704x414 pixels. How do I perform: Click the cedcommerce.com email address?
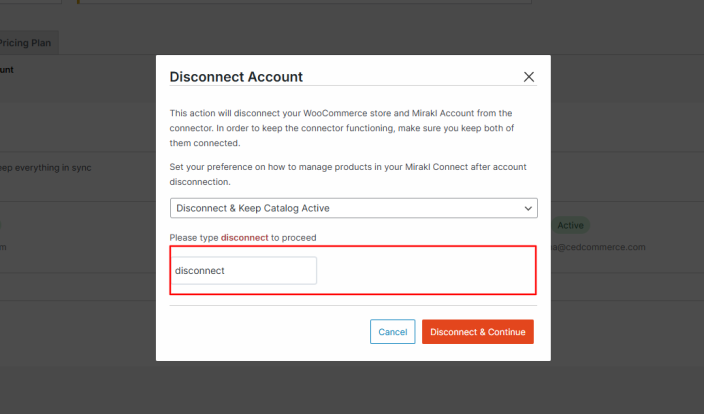click(x=598, y=246)
